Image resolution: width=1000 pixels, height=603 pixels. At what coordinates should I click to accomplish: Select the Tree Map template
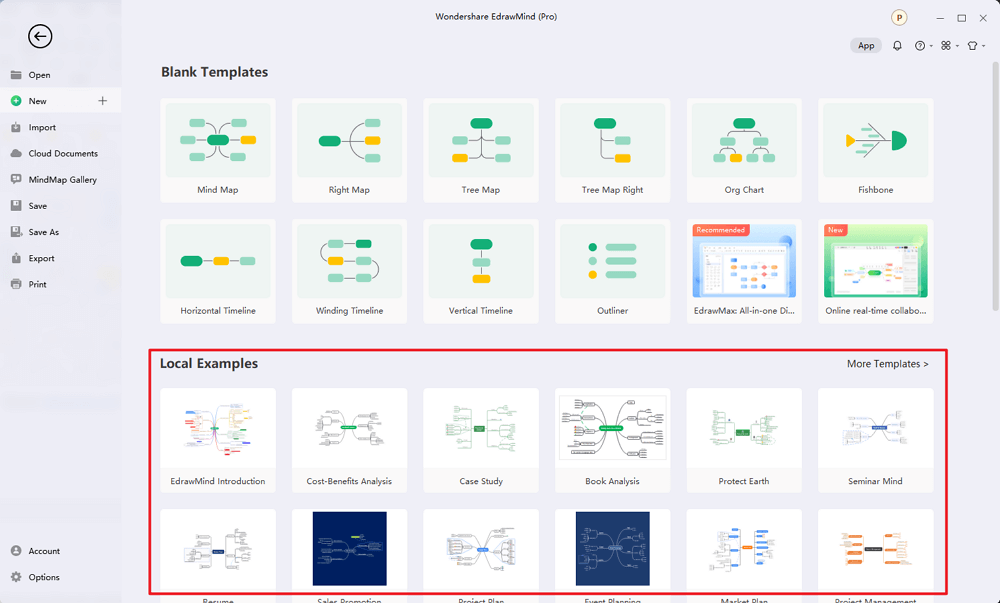481,150
